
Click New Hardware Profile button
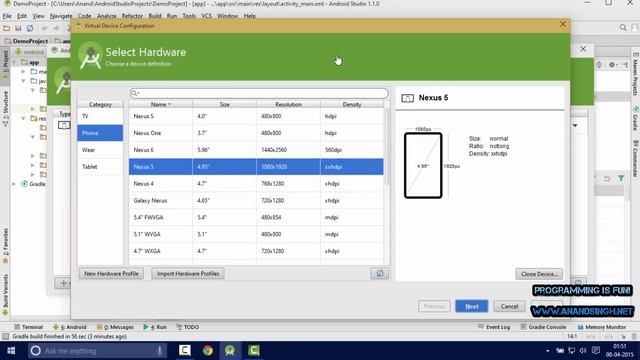[x=111, y=273]
